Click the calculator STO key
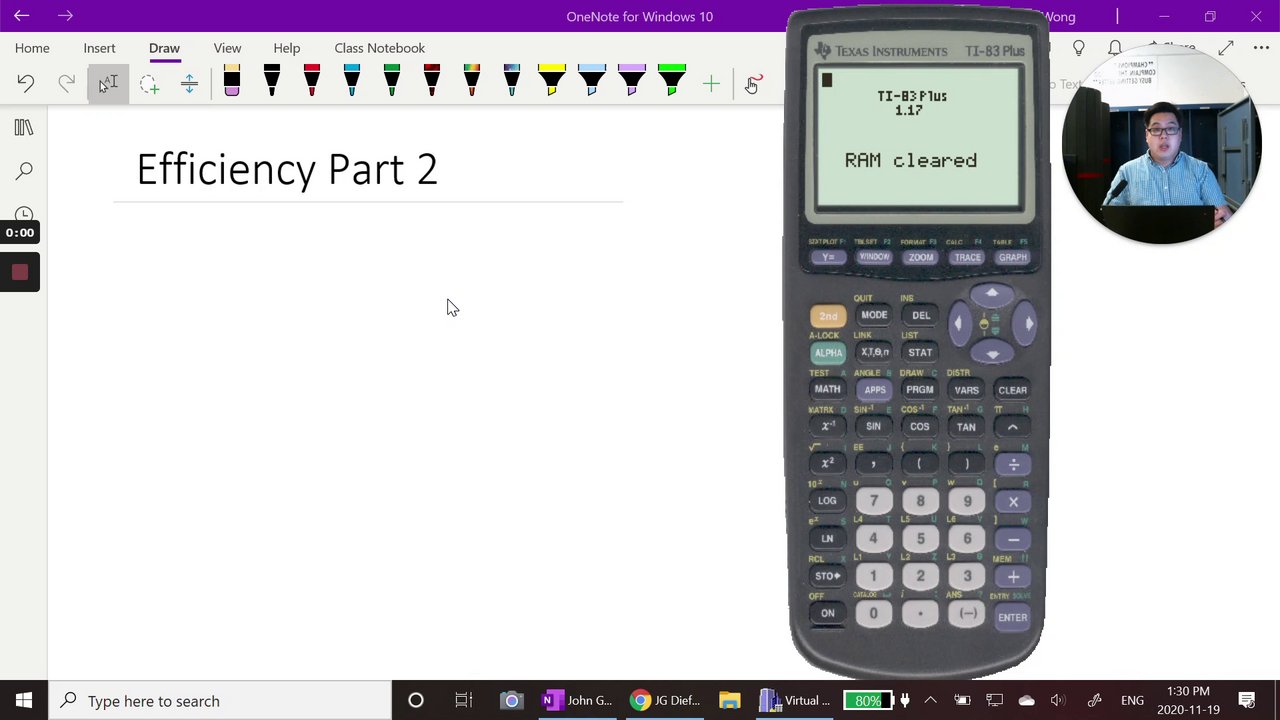1280x720 pixels. (x=827, y=576)
